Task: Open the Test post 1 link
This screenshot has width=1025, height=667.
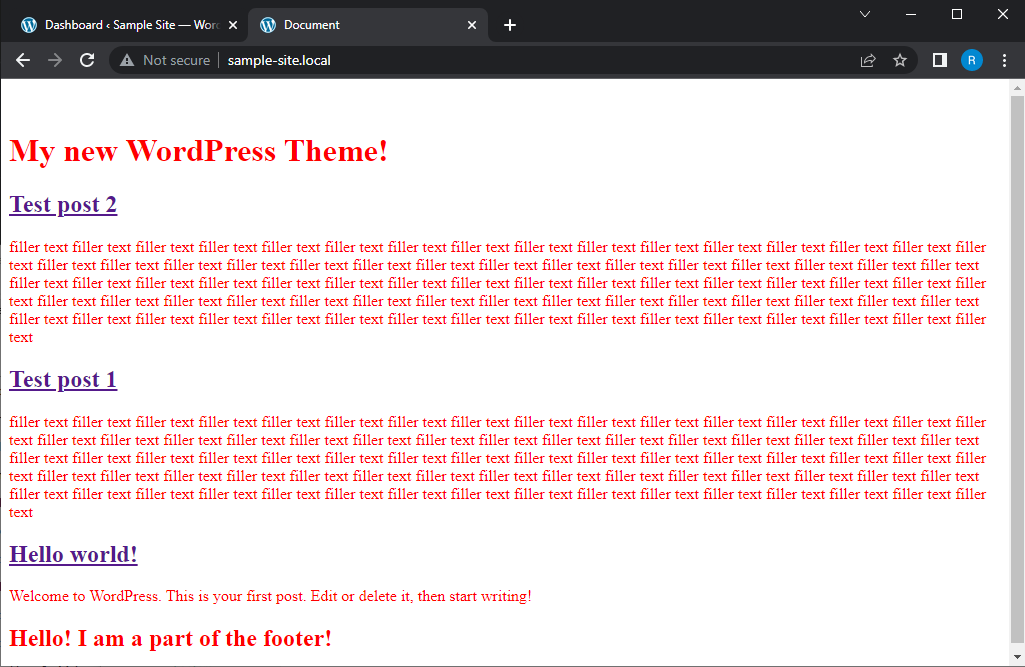Action: coord(63,379)
